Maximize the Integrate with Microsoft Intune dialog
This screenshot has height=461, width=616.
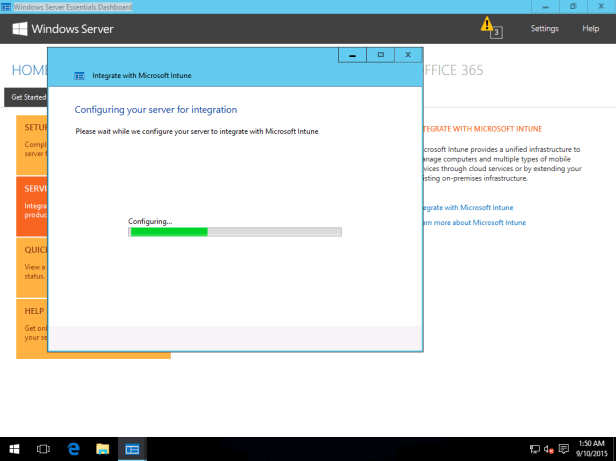[380, 54]
